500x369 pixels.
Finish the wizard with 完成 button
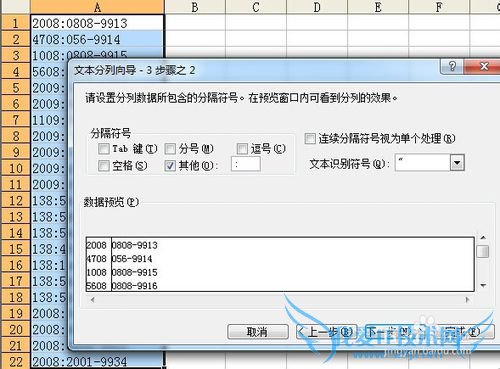coord(464,332)
